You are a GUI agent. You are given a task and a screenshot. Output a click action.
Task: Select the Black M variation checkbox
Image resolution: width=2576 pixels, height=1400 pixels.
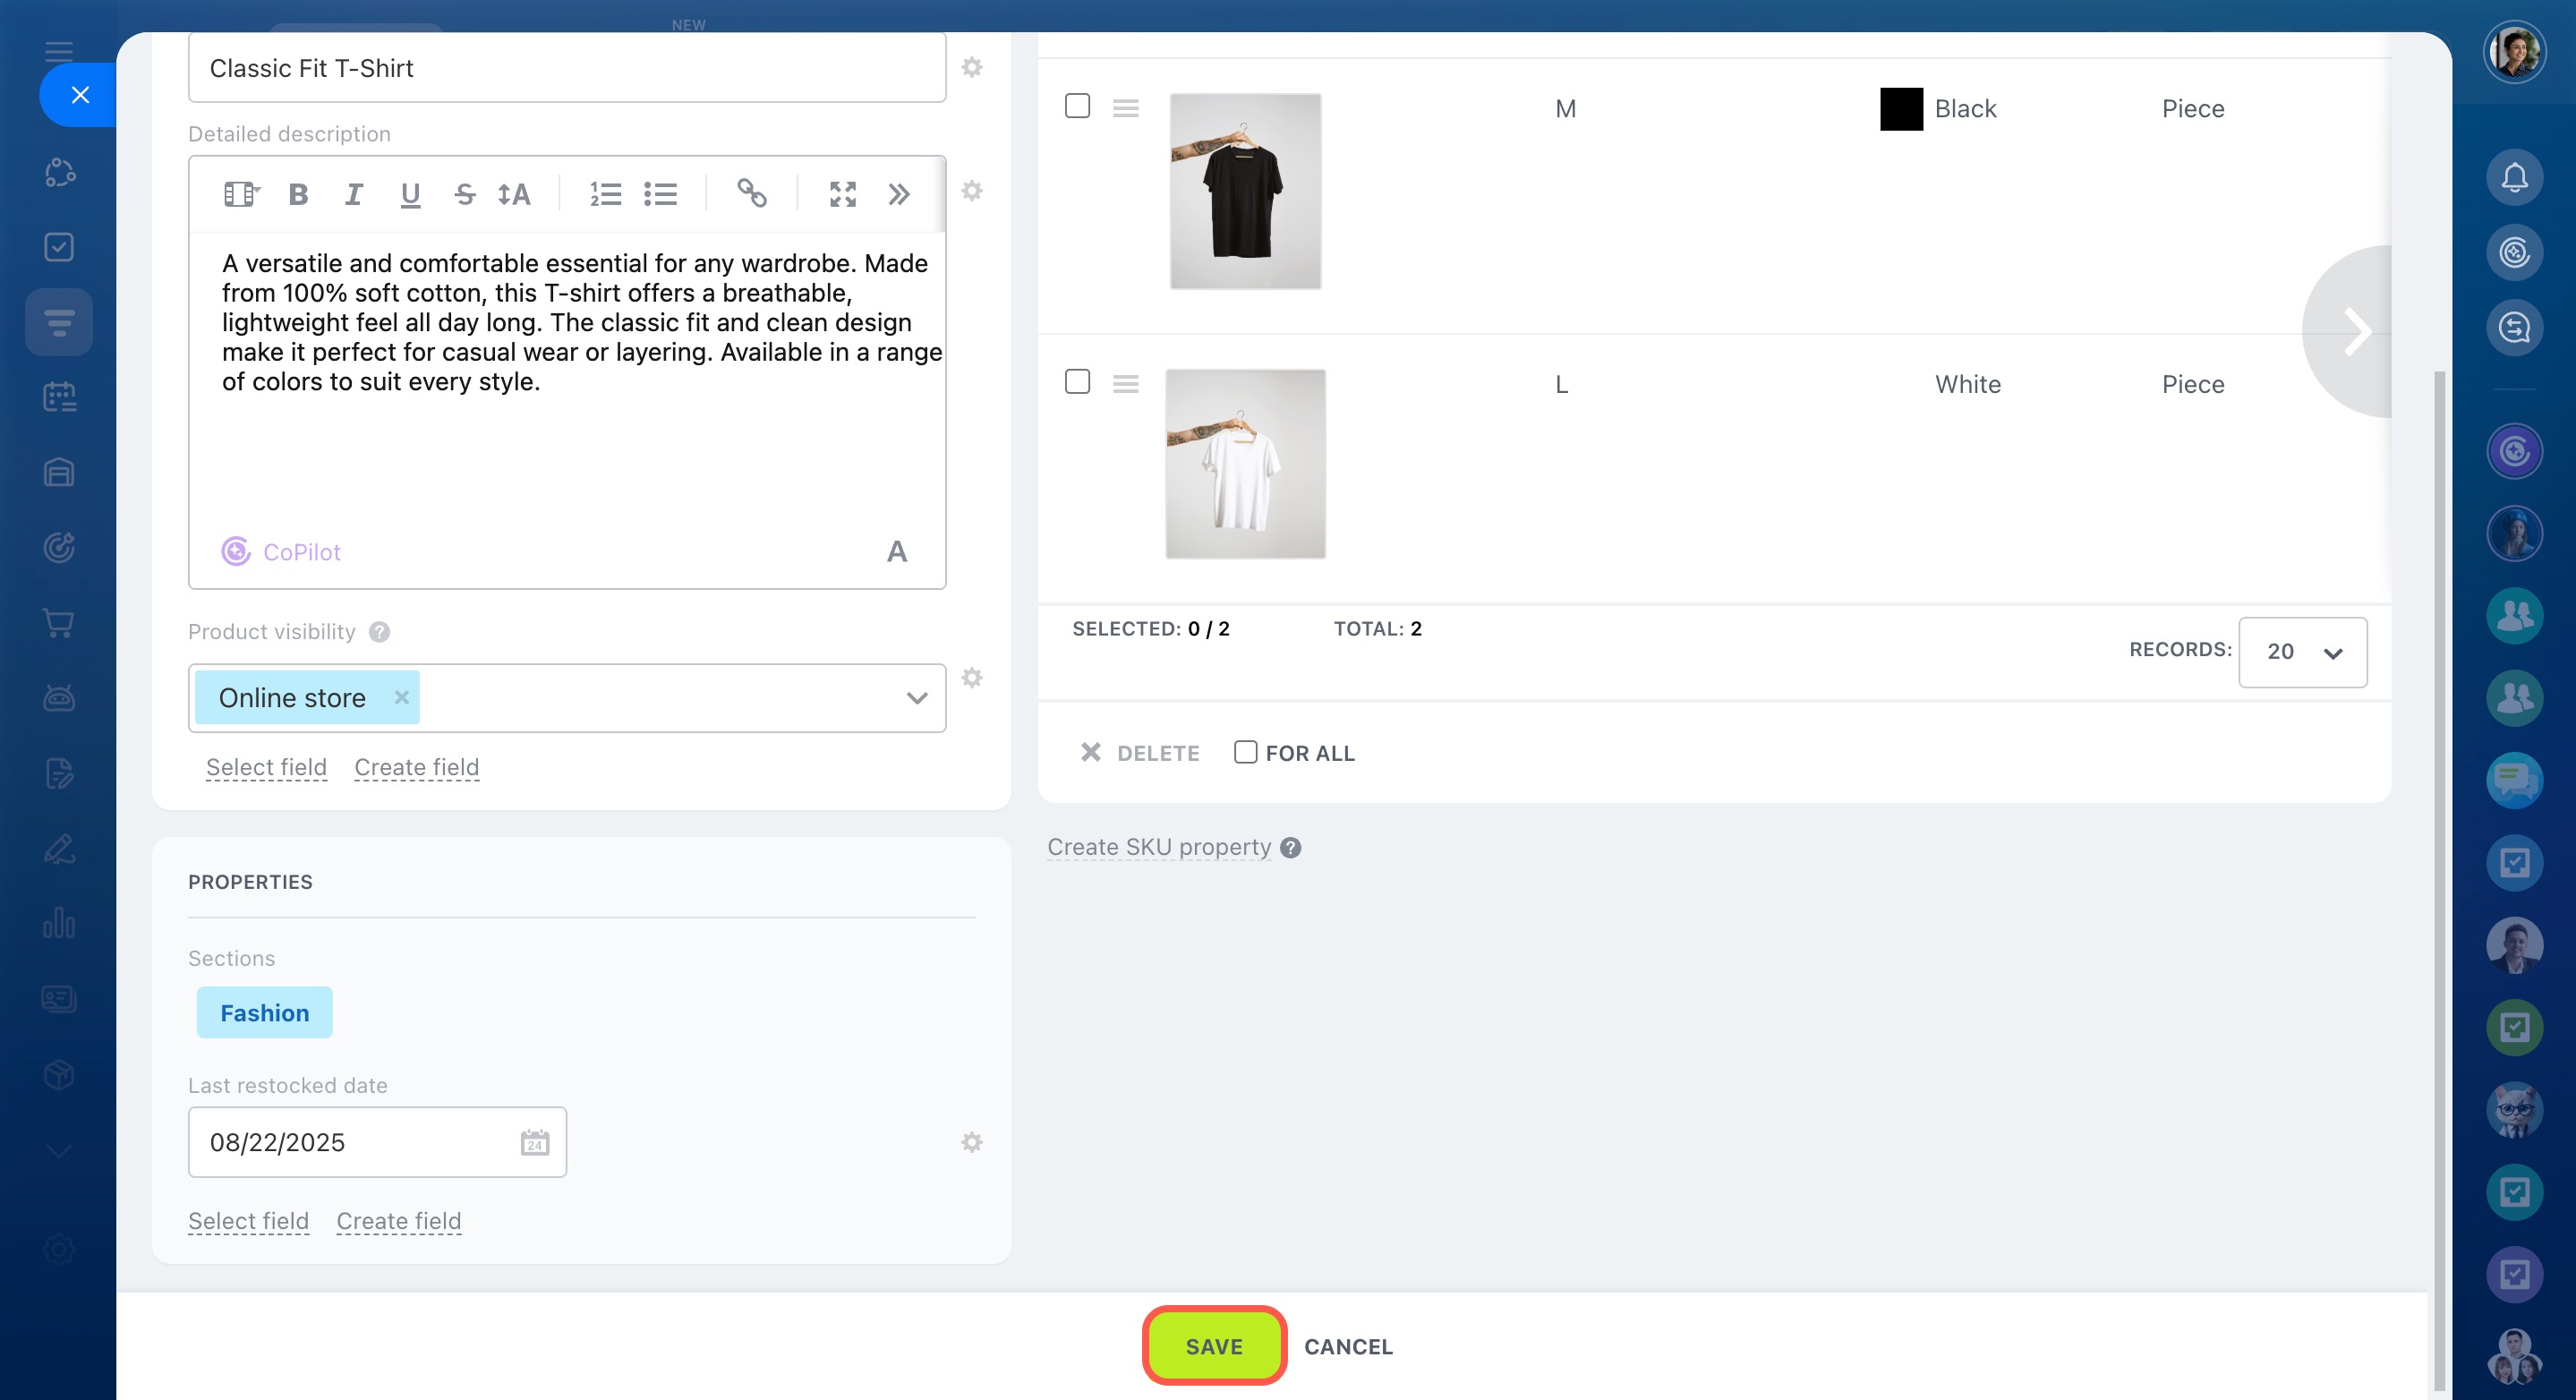tap(1077, 106)
